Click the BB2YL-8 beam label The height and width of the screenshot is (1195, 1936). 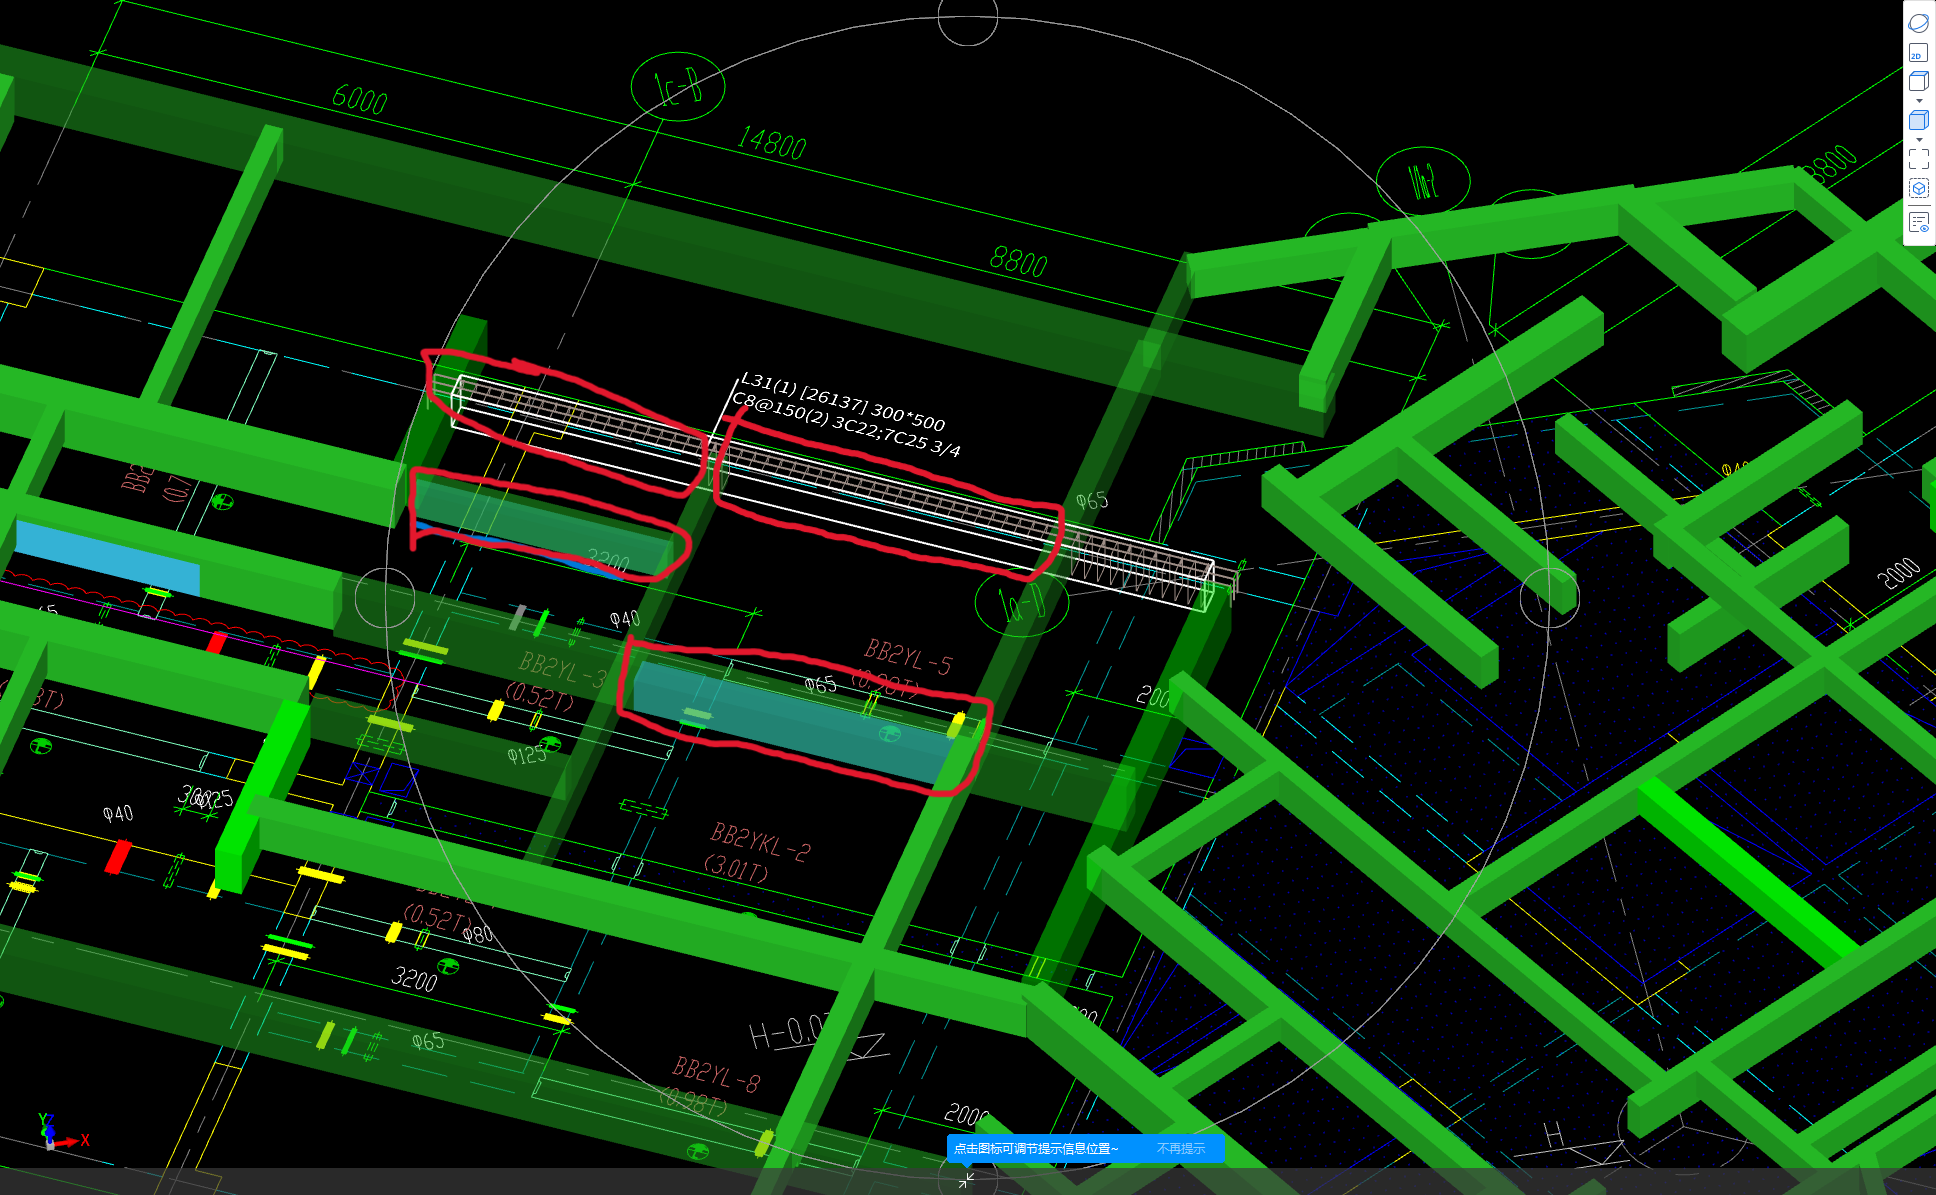click(x=716, y=1075)
